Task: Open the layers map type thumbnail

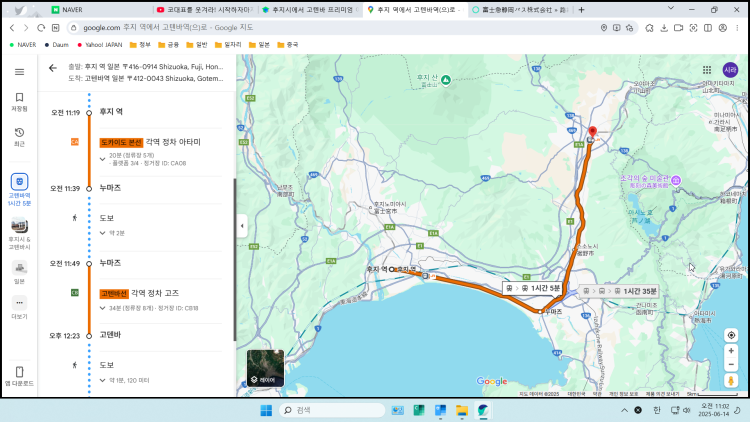Action: click(x=265, y=368)
